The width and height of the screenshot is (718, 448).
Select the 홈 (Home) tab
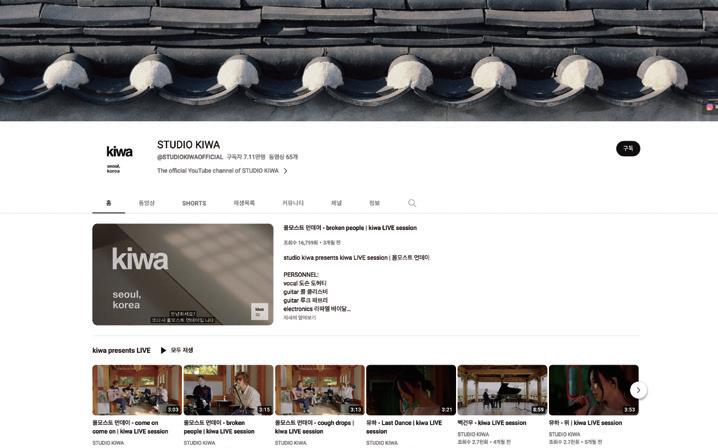109,203
